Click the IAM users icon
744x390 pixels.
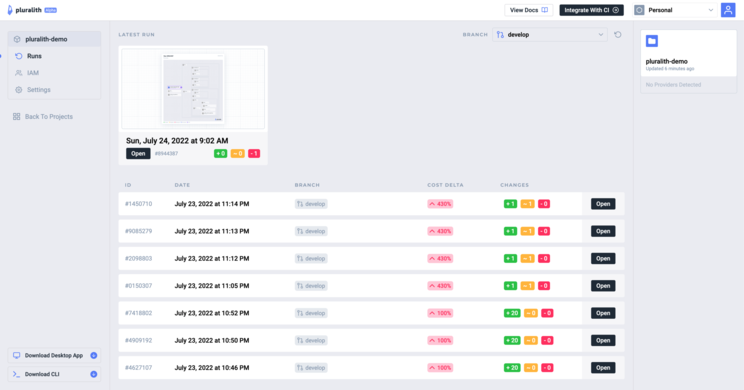(x=19, y=73)
